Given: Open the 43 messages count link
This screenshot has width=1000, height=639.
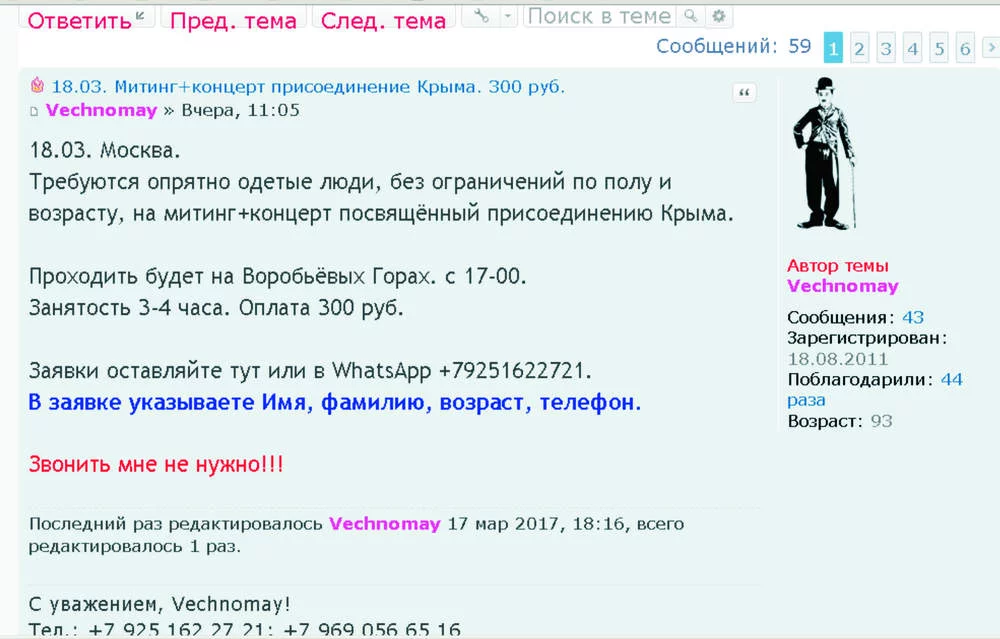Looking at the screenshot, I should [x=913, y=317].
